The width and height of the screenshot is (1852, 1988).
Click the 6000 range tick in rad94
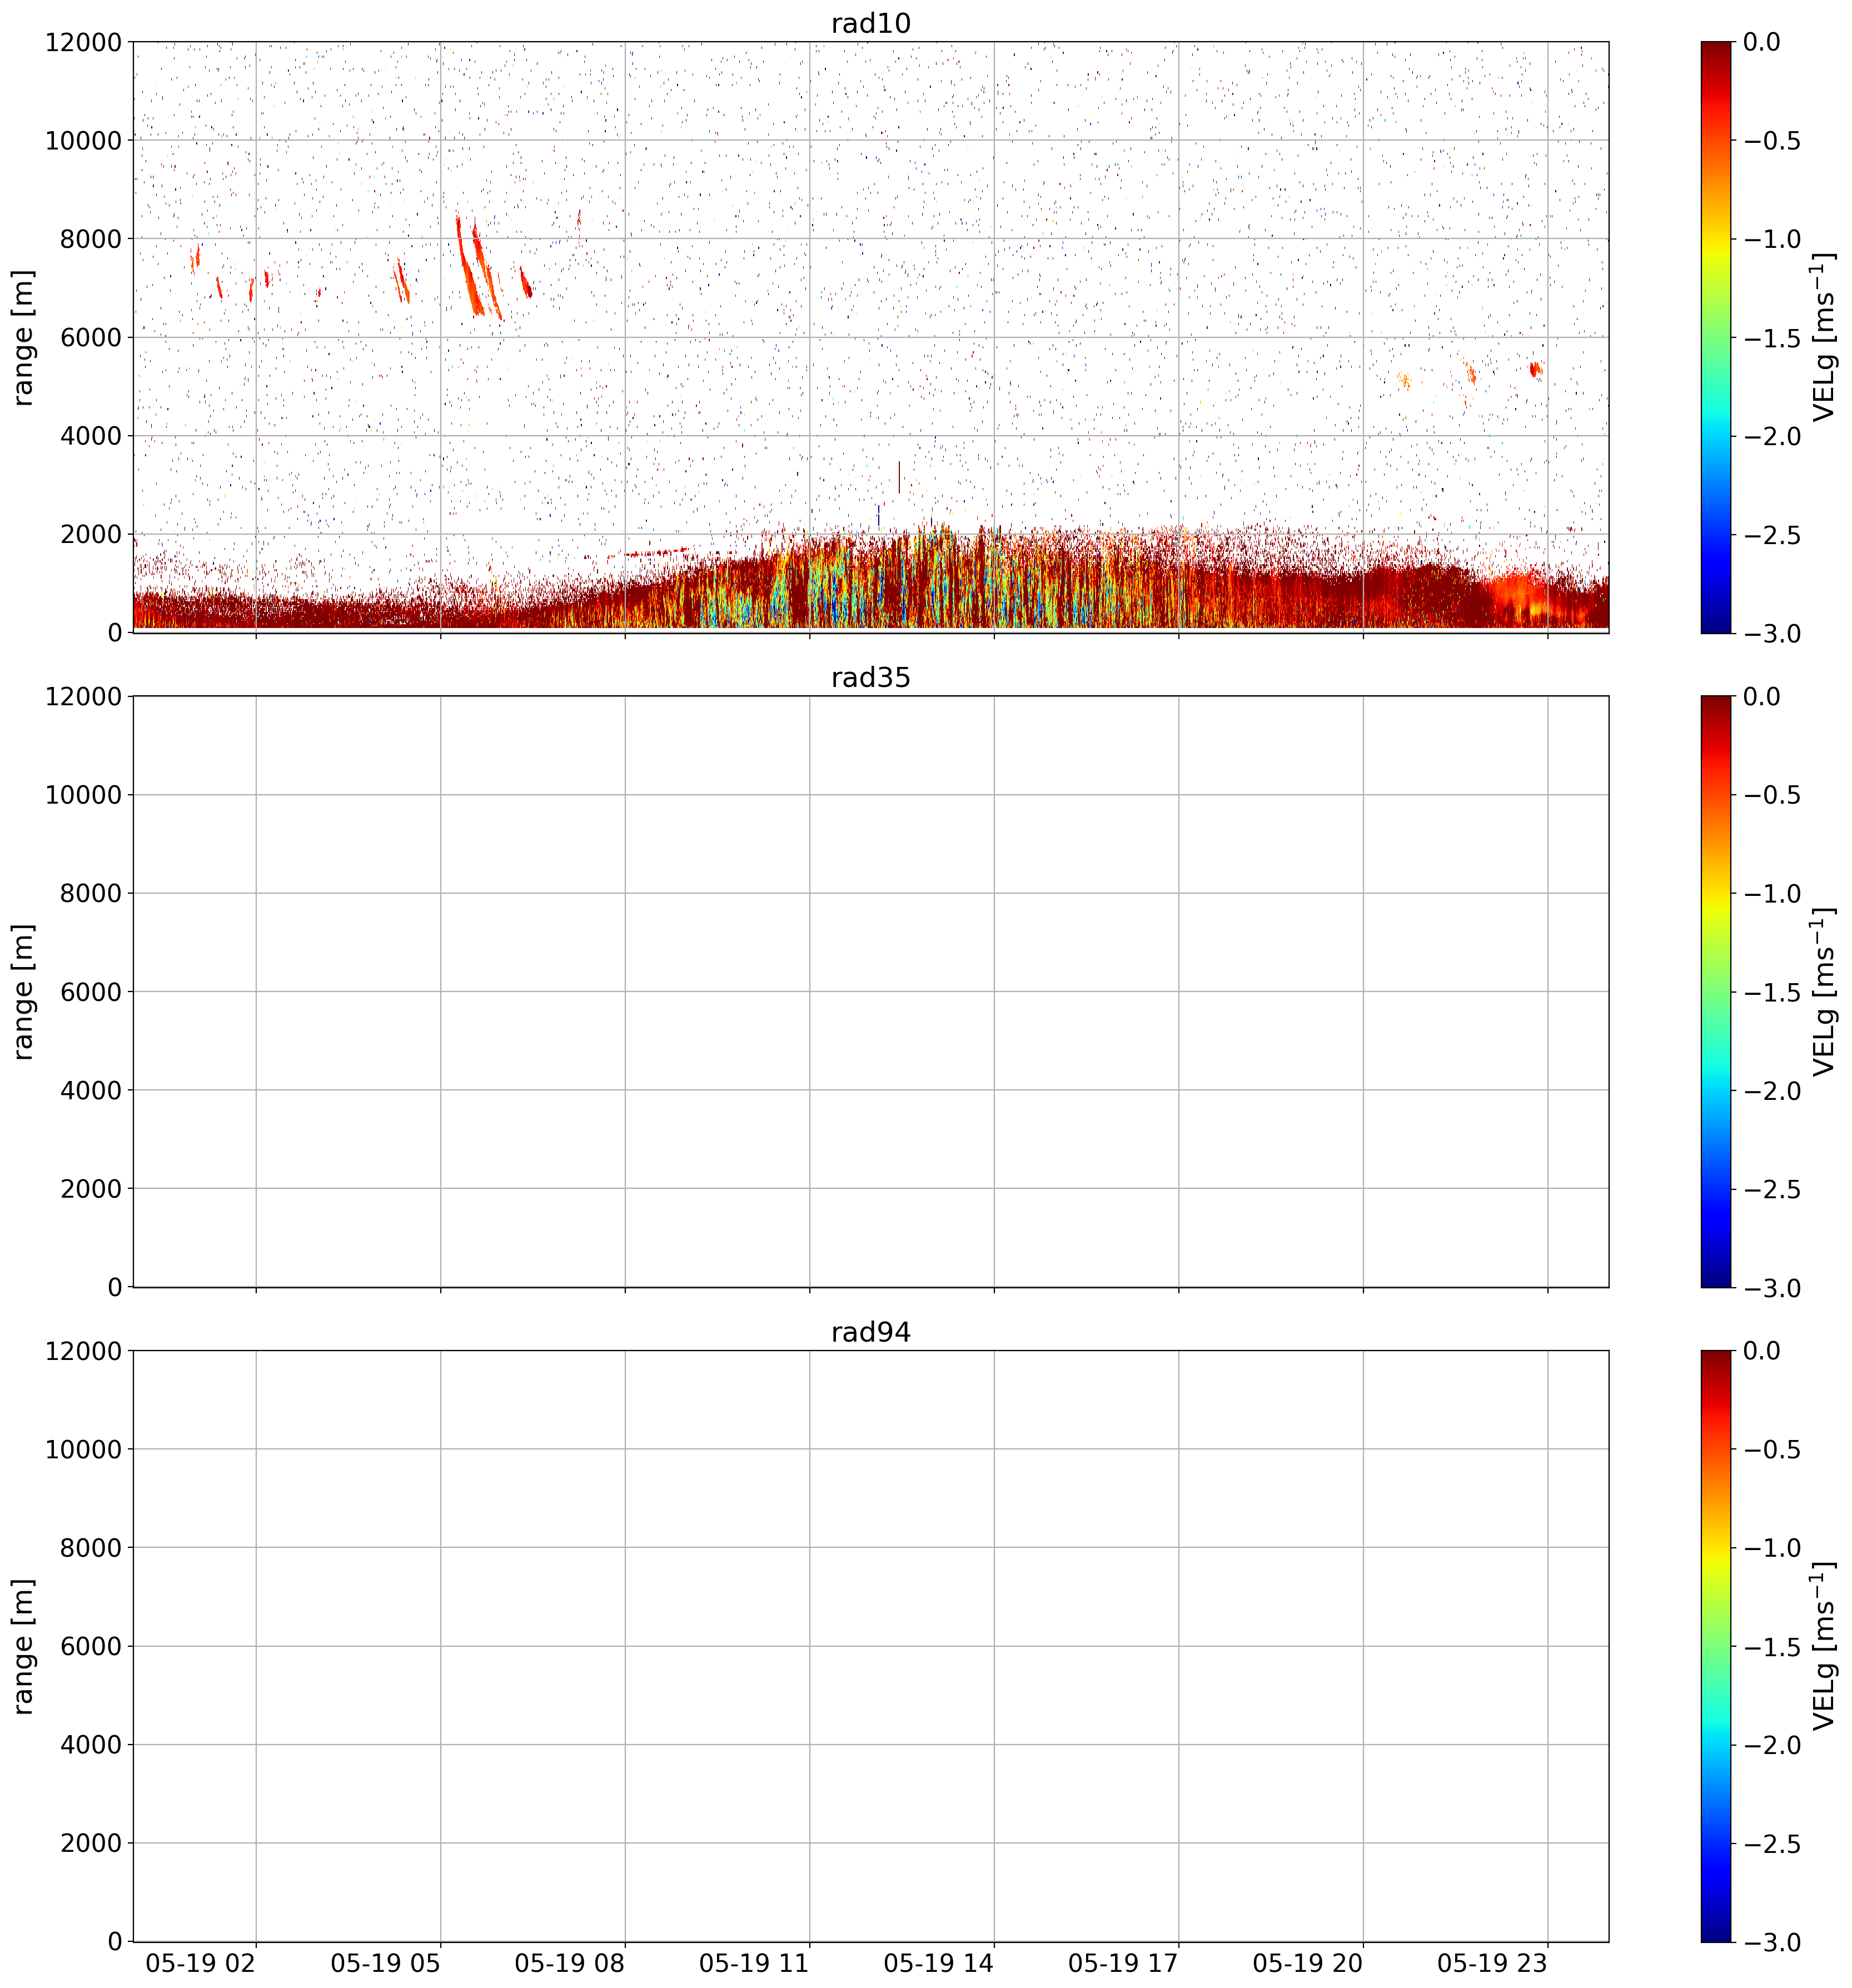(x=90, y=1647)
